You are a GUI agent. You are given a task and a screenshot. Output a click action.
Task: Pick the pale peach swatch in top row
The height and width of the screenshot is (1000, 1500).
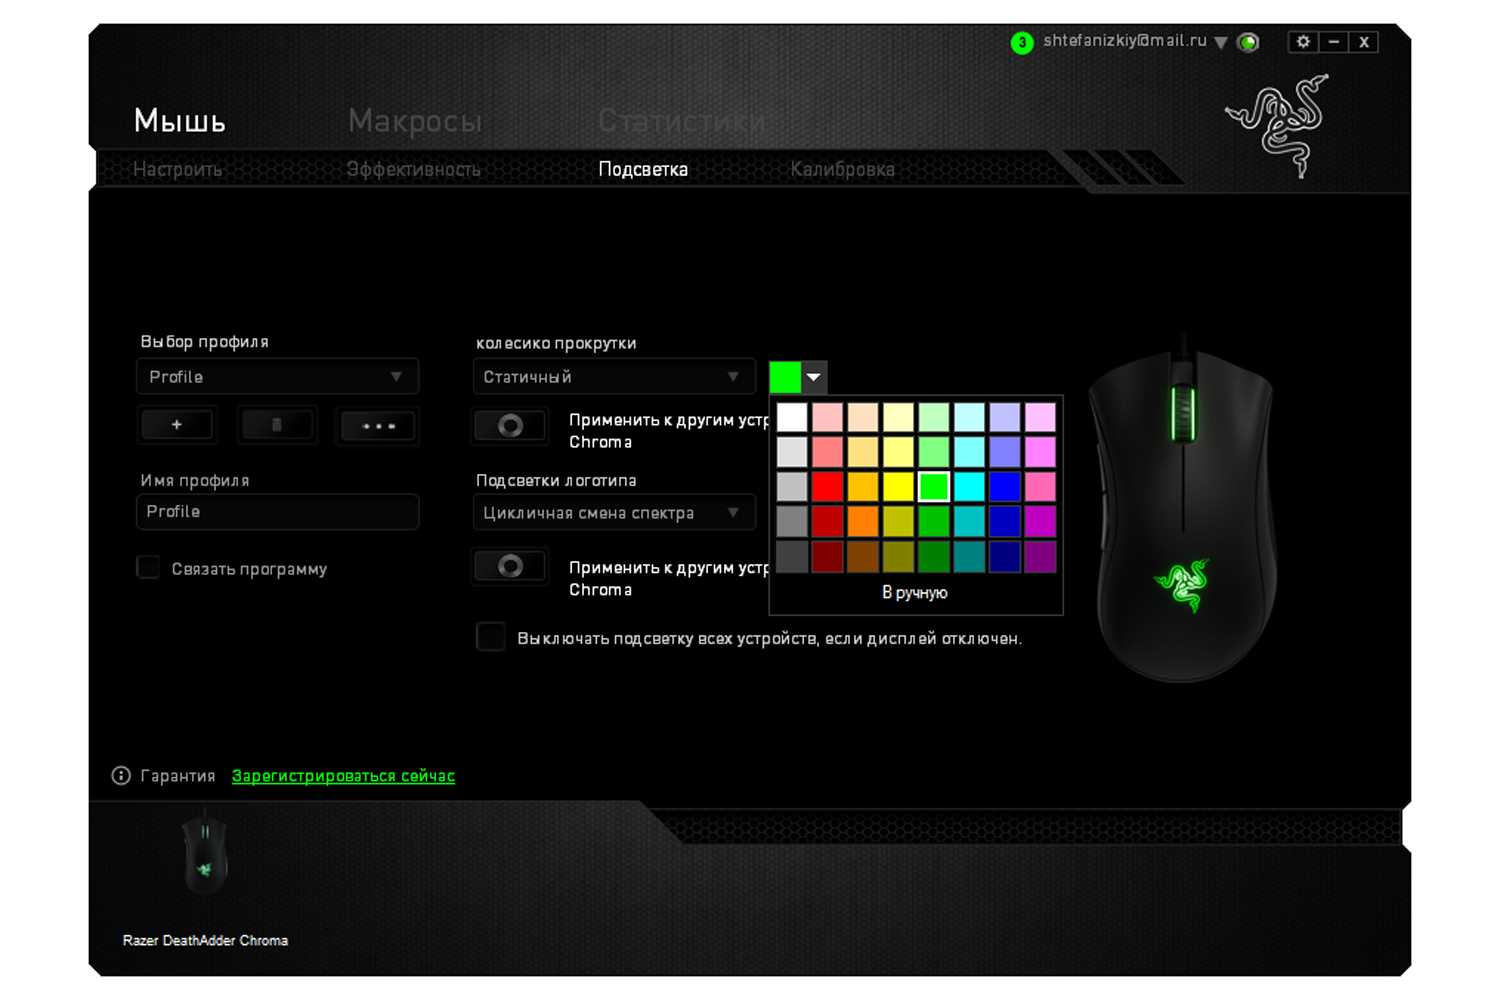[x=862, y=417]
